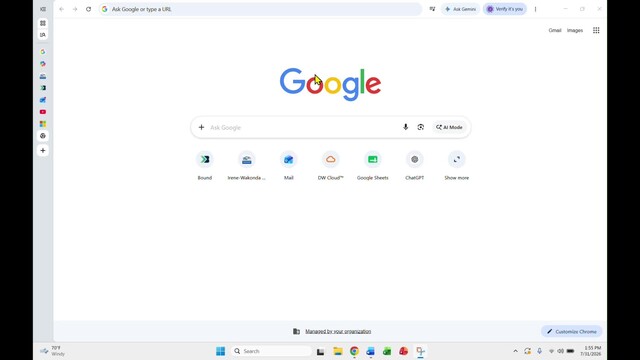The width and height of the screenshot is (640, 360).
Task: Open a new tab with the plus button
Action: coord(43,151)
